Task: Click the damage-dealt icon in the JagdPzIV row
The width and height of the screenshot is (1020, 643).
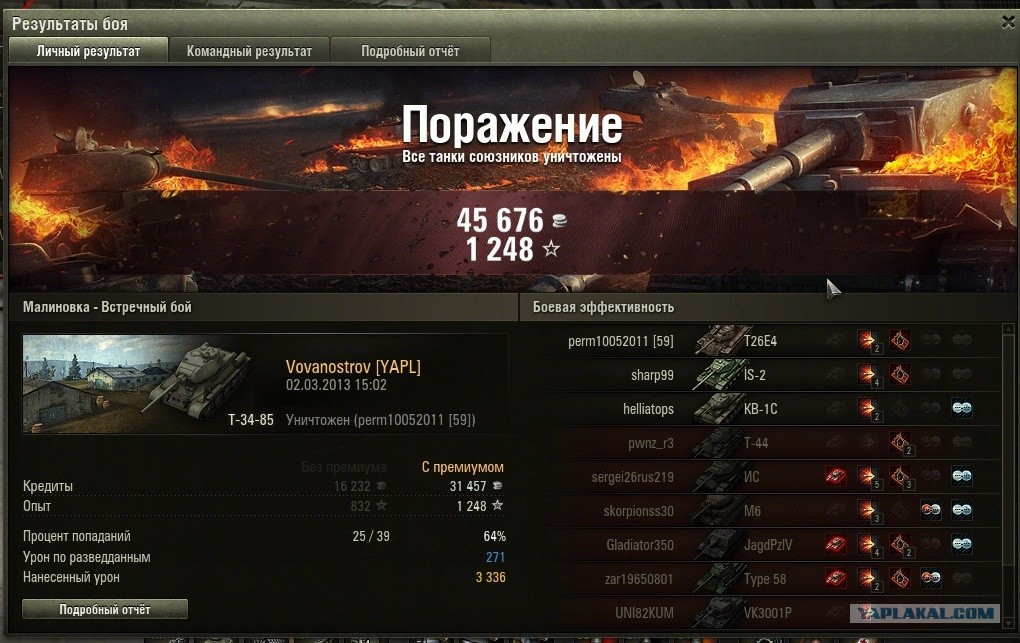Action: coord(867,544)
